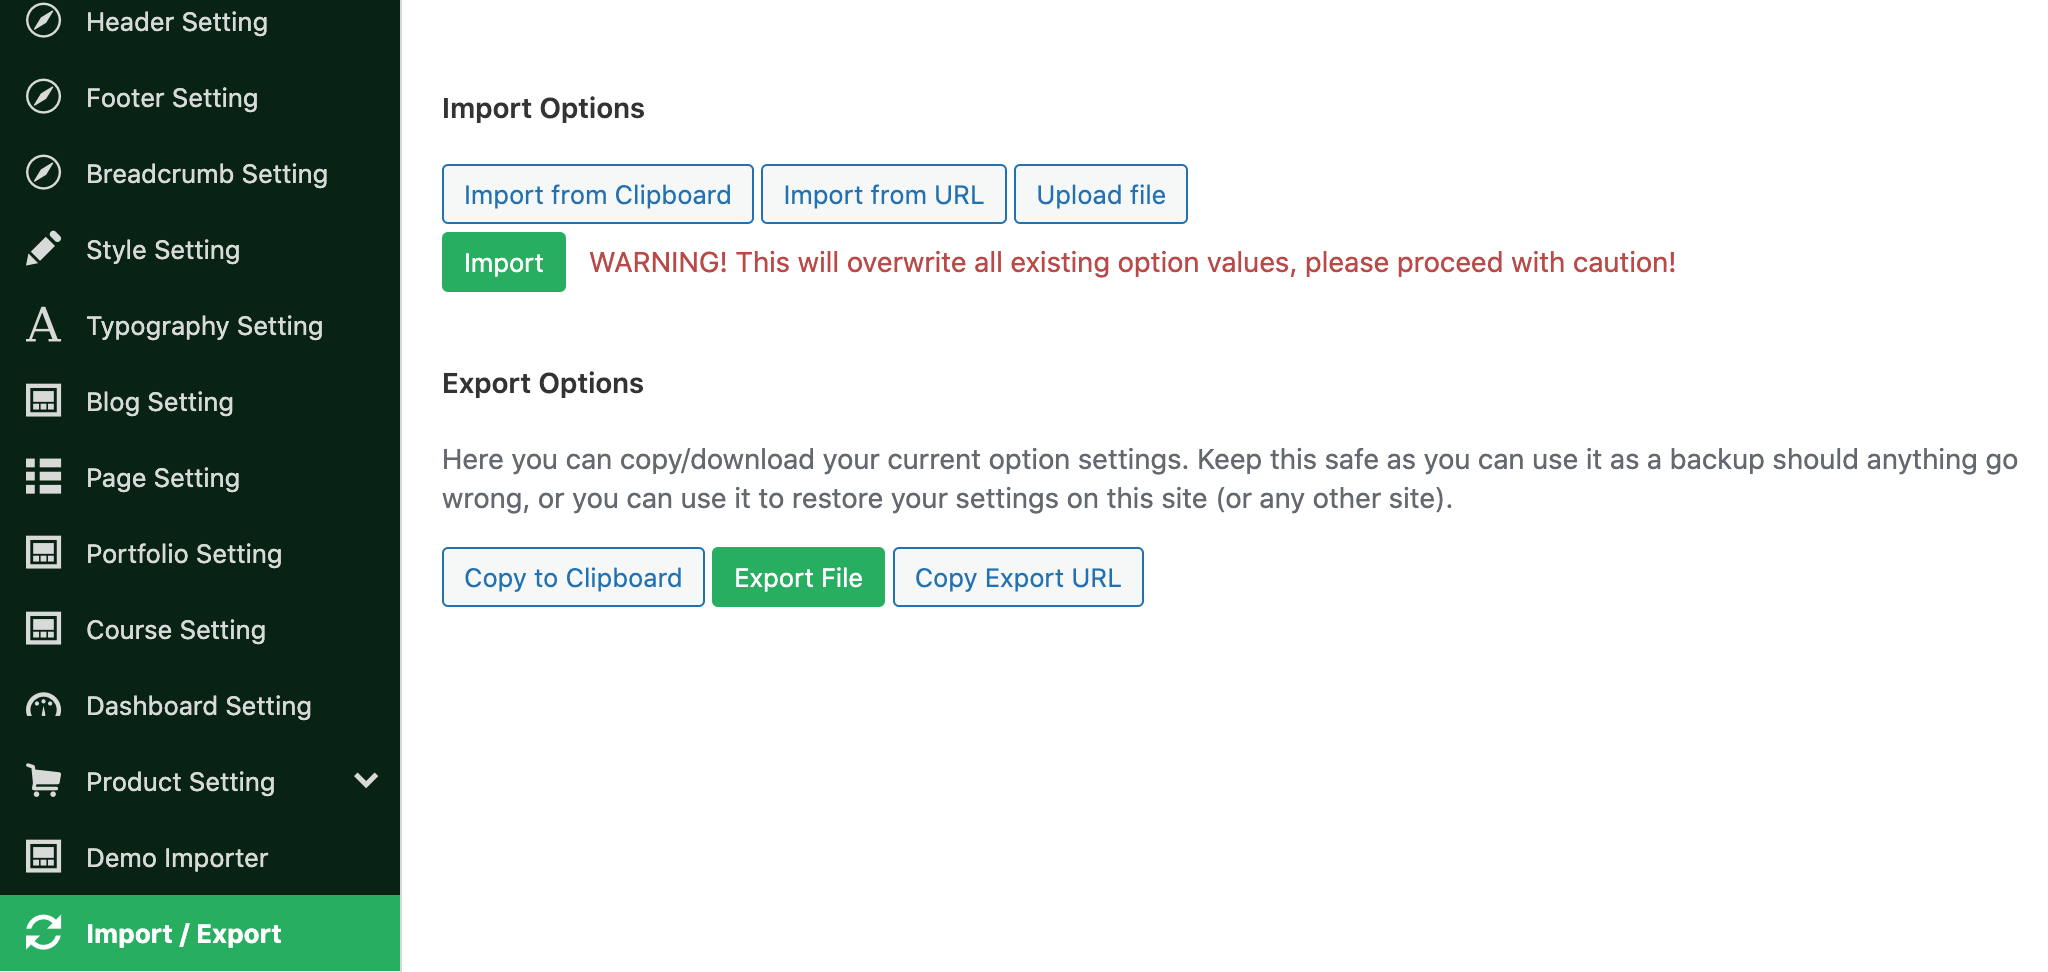This screenshot has width=2048, height=972.
Task: Click the green Export File button
Action: pyautogui.click(x=798, y=577)
